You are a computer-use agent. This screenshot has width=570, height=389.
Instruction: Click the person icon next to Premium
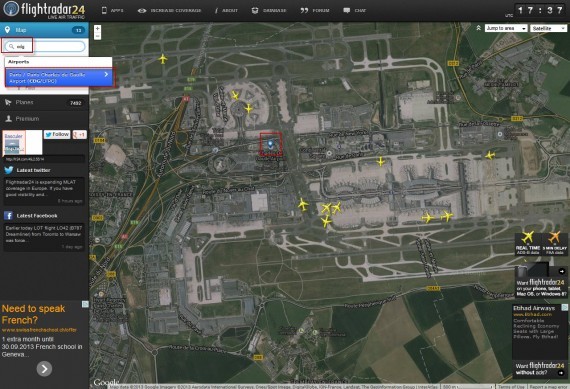pos(8,119)
